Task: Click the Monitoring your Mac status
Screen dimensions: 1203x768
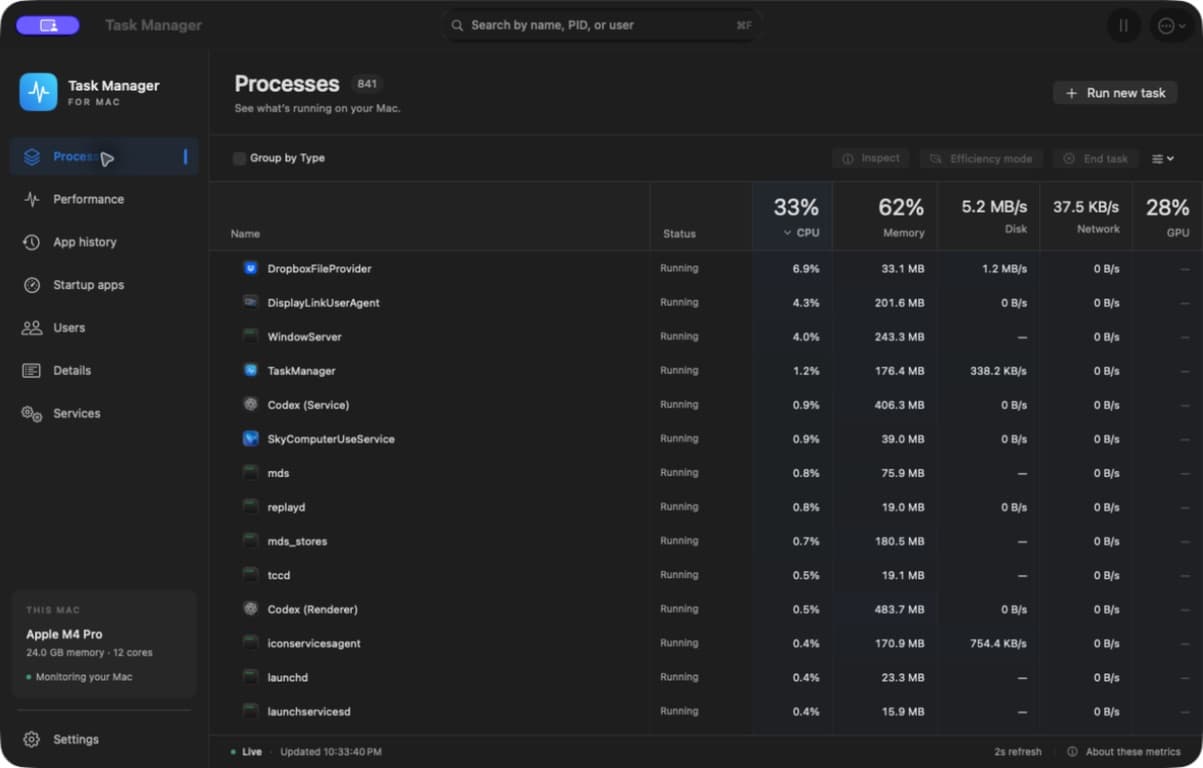Action: coord(80,677)
